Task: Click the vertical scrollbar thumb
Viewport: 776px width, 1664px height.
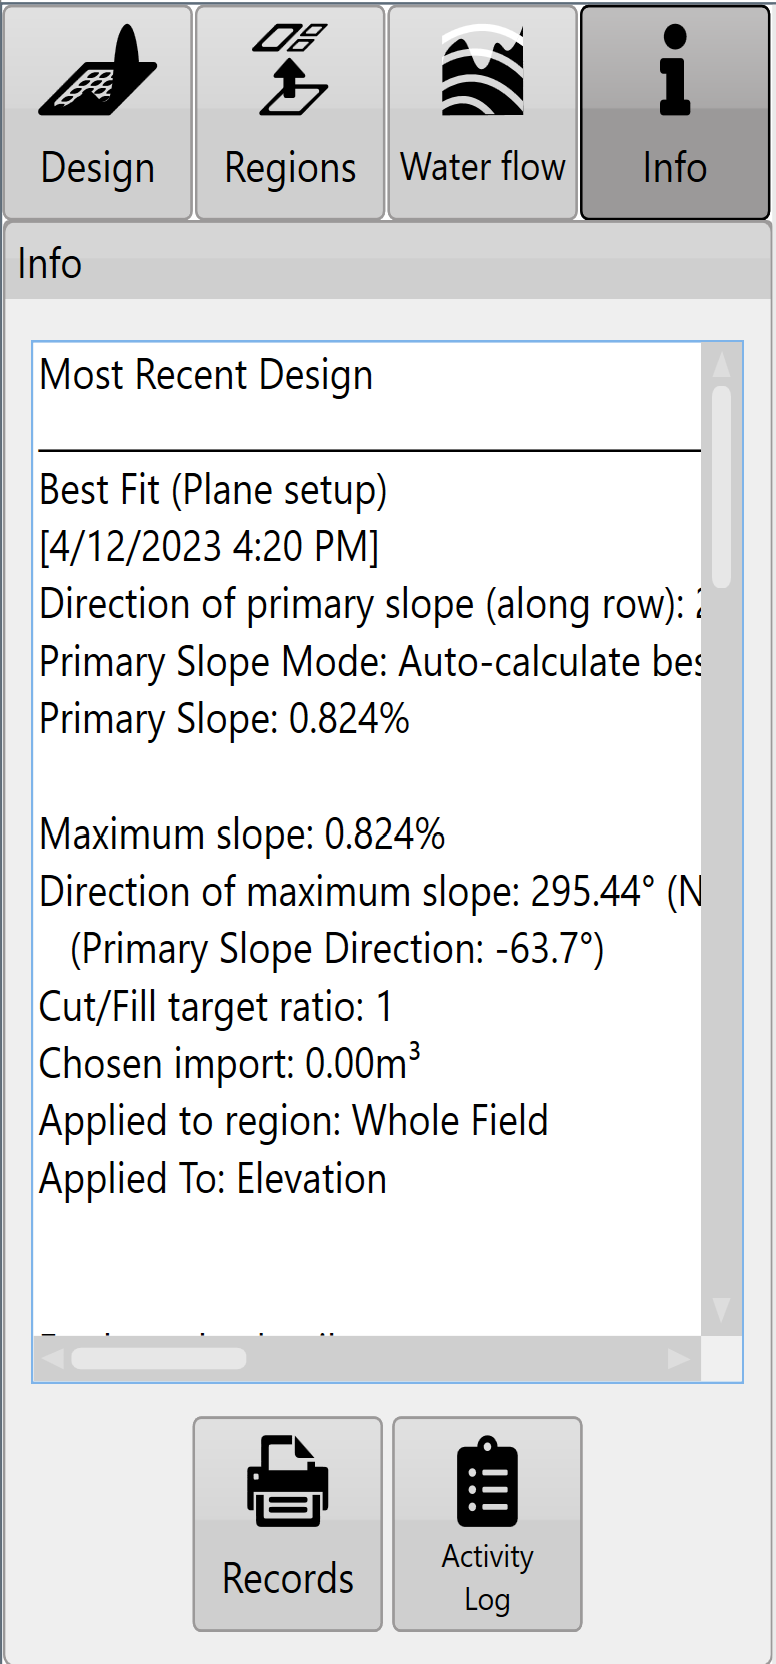Action: (721, 487)
